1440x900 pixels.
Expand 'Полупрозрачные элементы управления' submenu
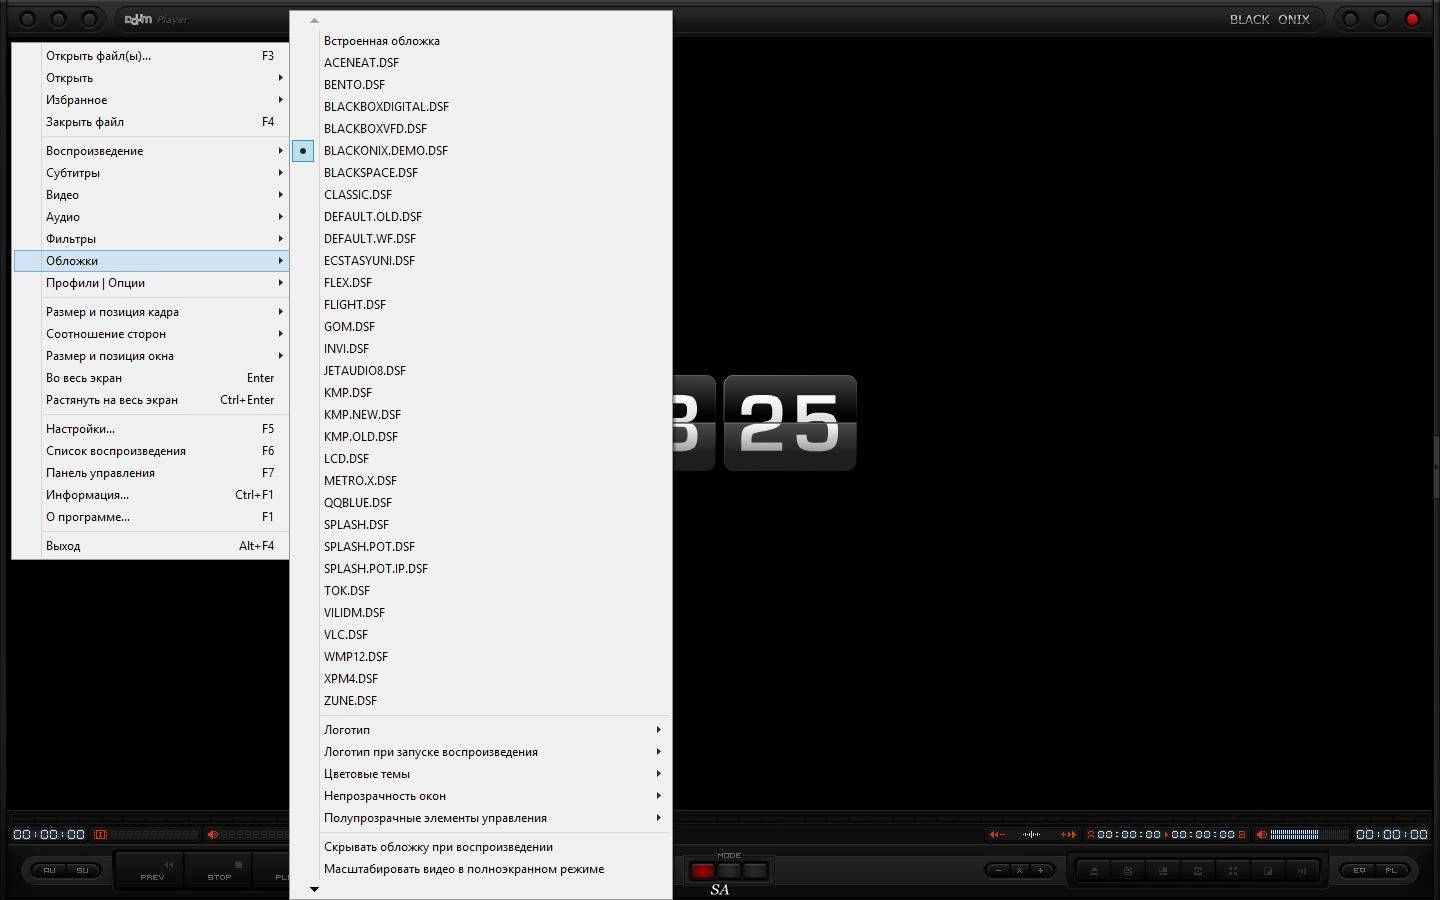(x=481, y=818)
